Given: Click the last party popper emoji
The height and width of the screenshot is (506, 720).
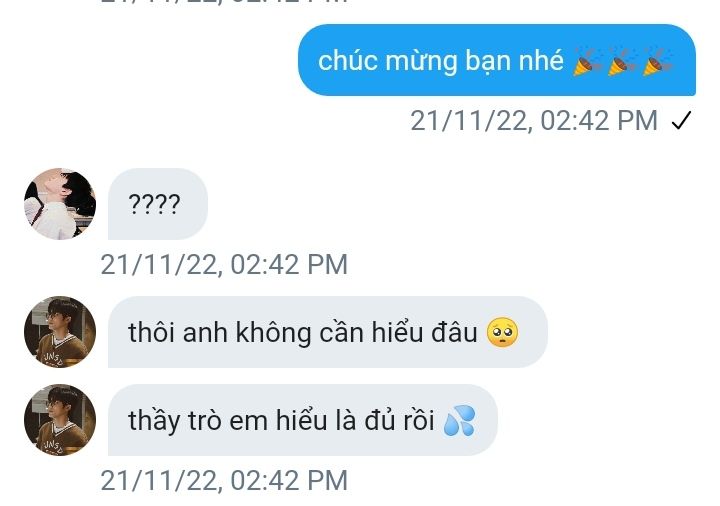Looking at the screenshot, I should [657, 61].
